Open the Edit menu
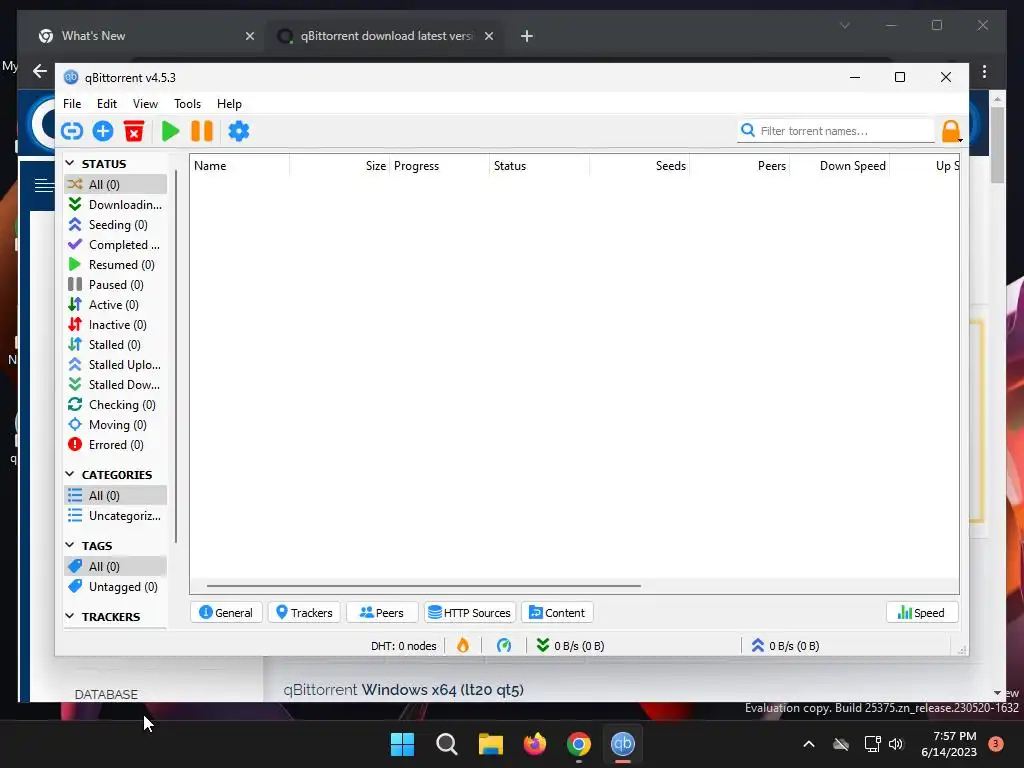The height and width of the screenshot is (768, 1024). click(x=106, y=104)
